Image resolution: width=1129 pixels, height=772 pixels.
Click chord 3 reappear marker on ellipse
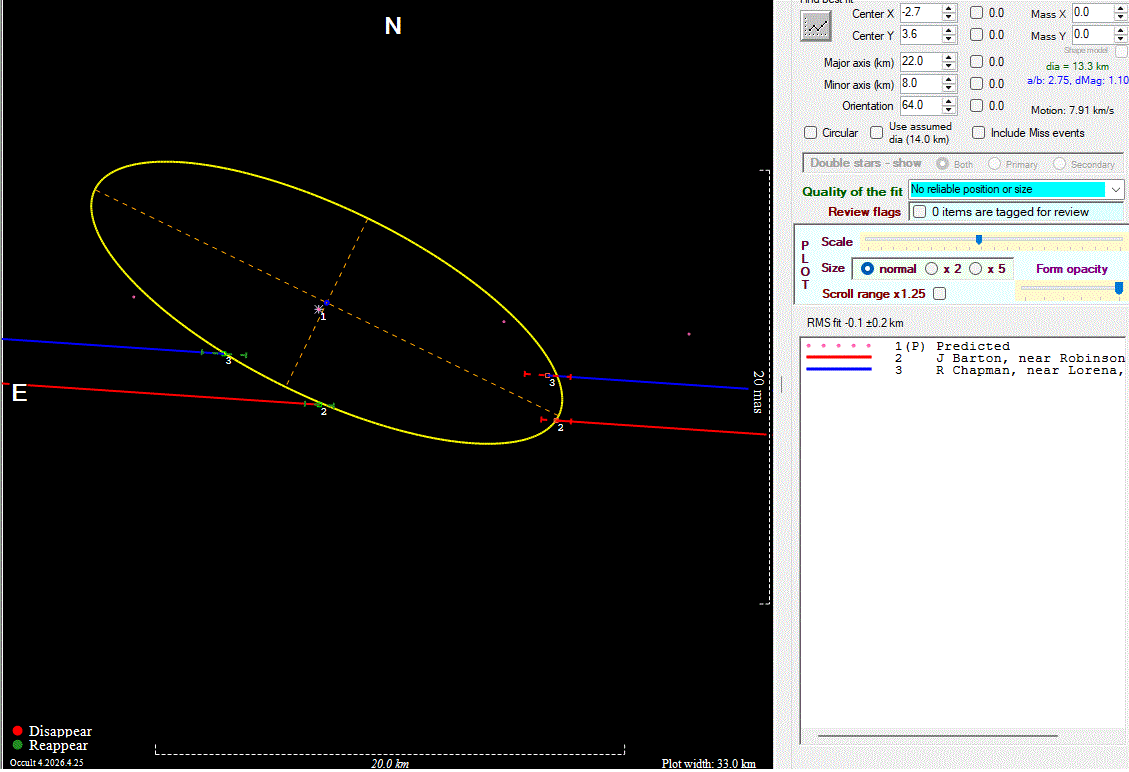point(224,354)
